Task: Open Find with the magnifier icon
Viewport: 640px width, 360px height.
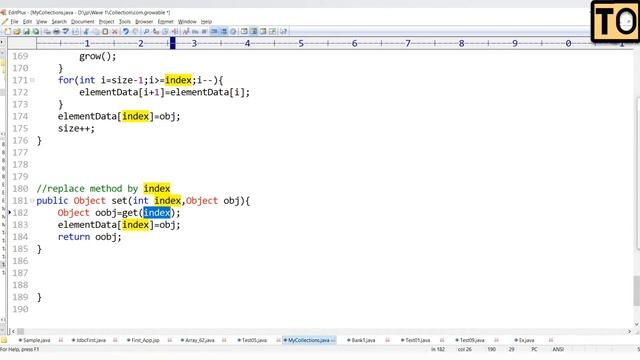Action: tap(146, 31)
